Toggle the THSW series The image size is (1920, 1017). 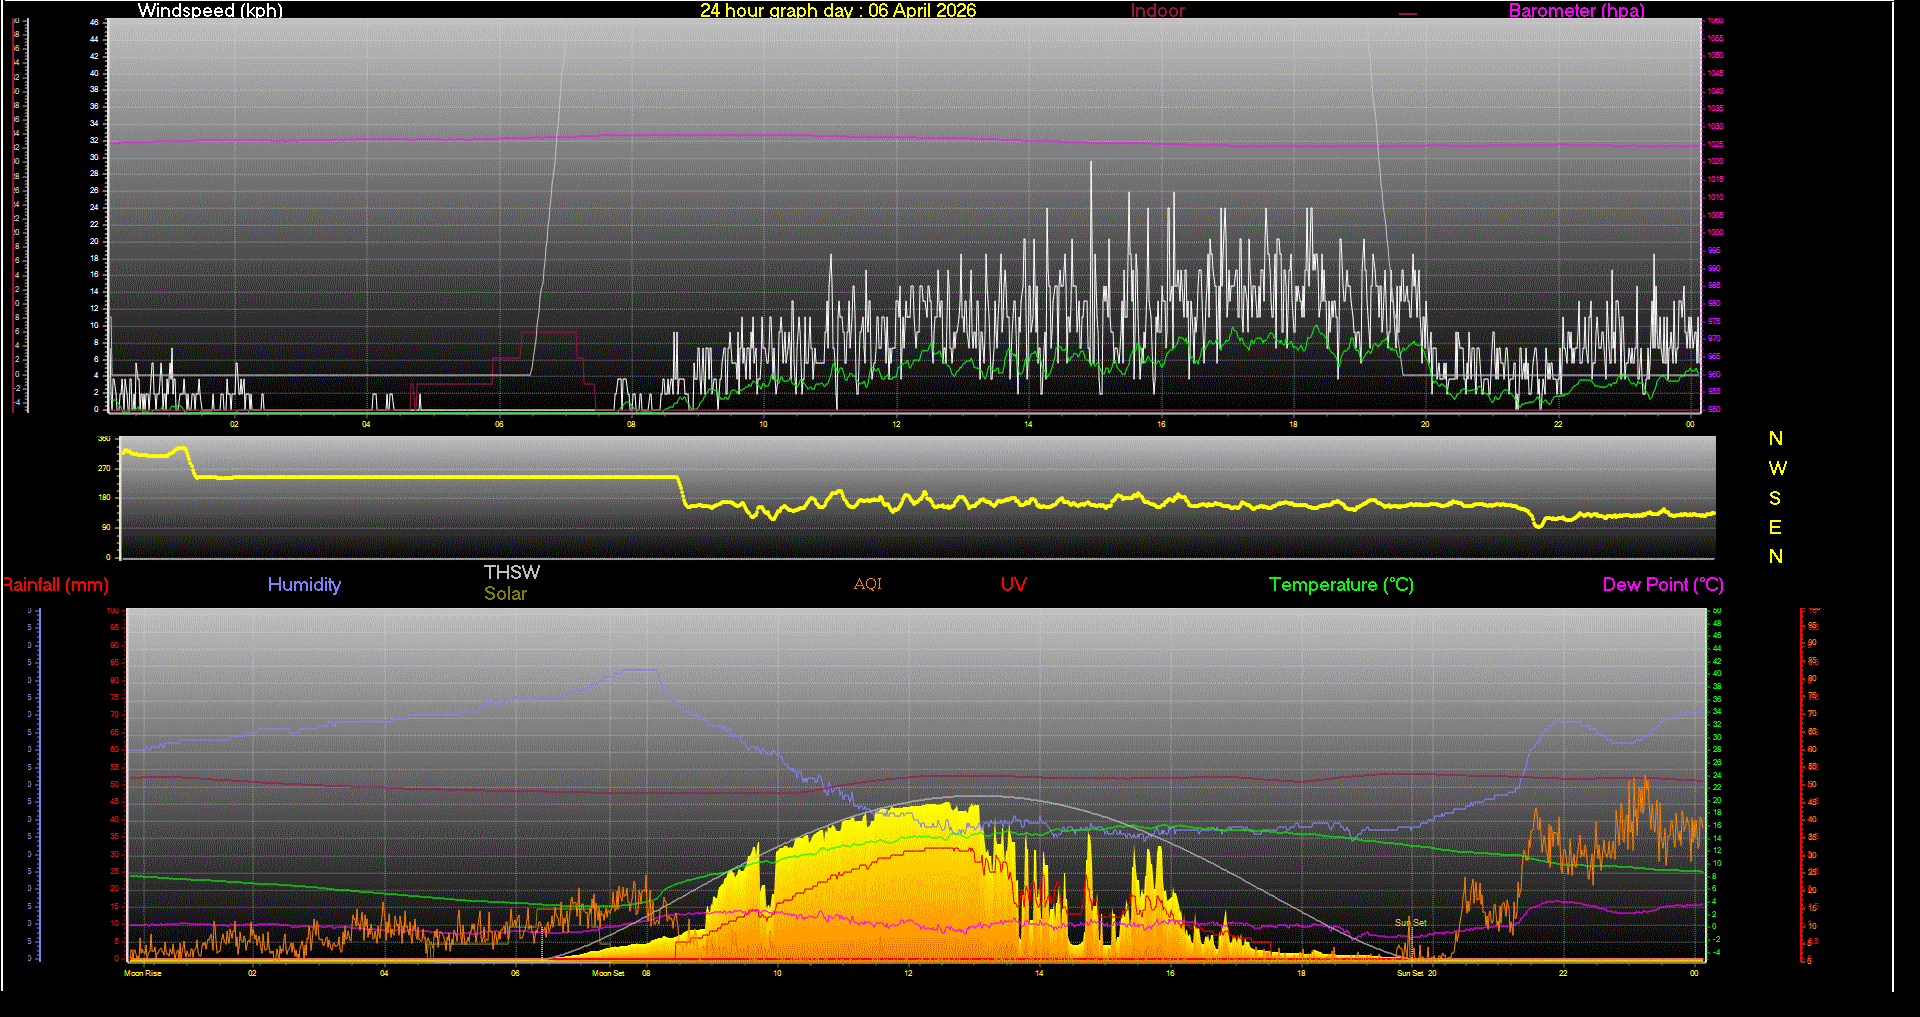(511, 572)
